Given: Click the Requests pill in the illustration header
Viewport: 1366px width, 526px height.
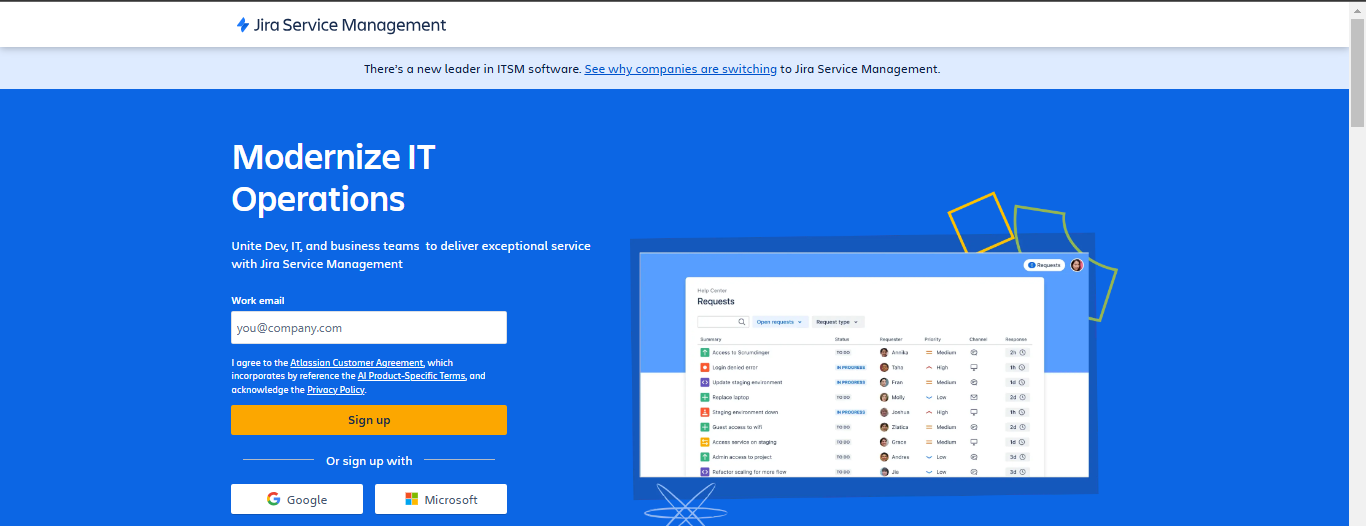Looking at the screenshot, I should coord(1044,265).
